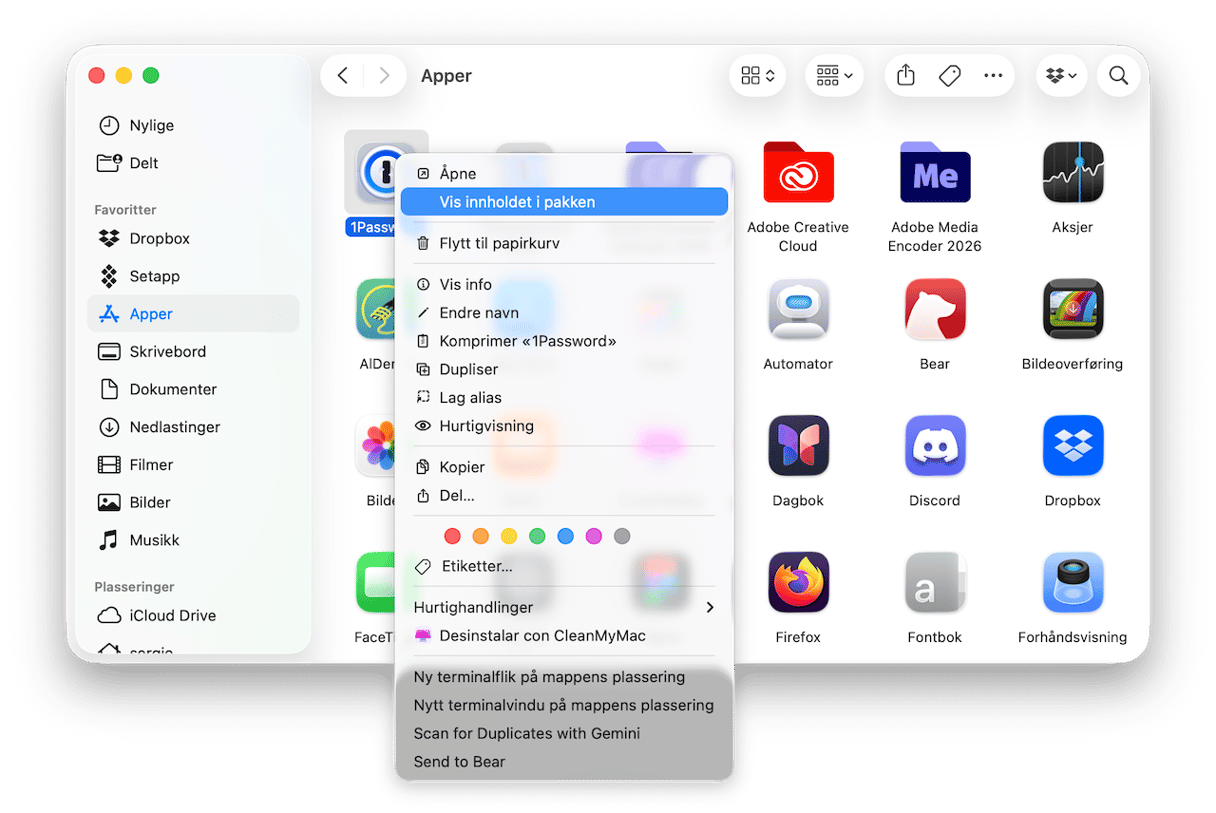The image size is (1216, 813).
Task: Choose Åpne from the context menu
Action: 565,173
